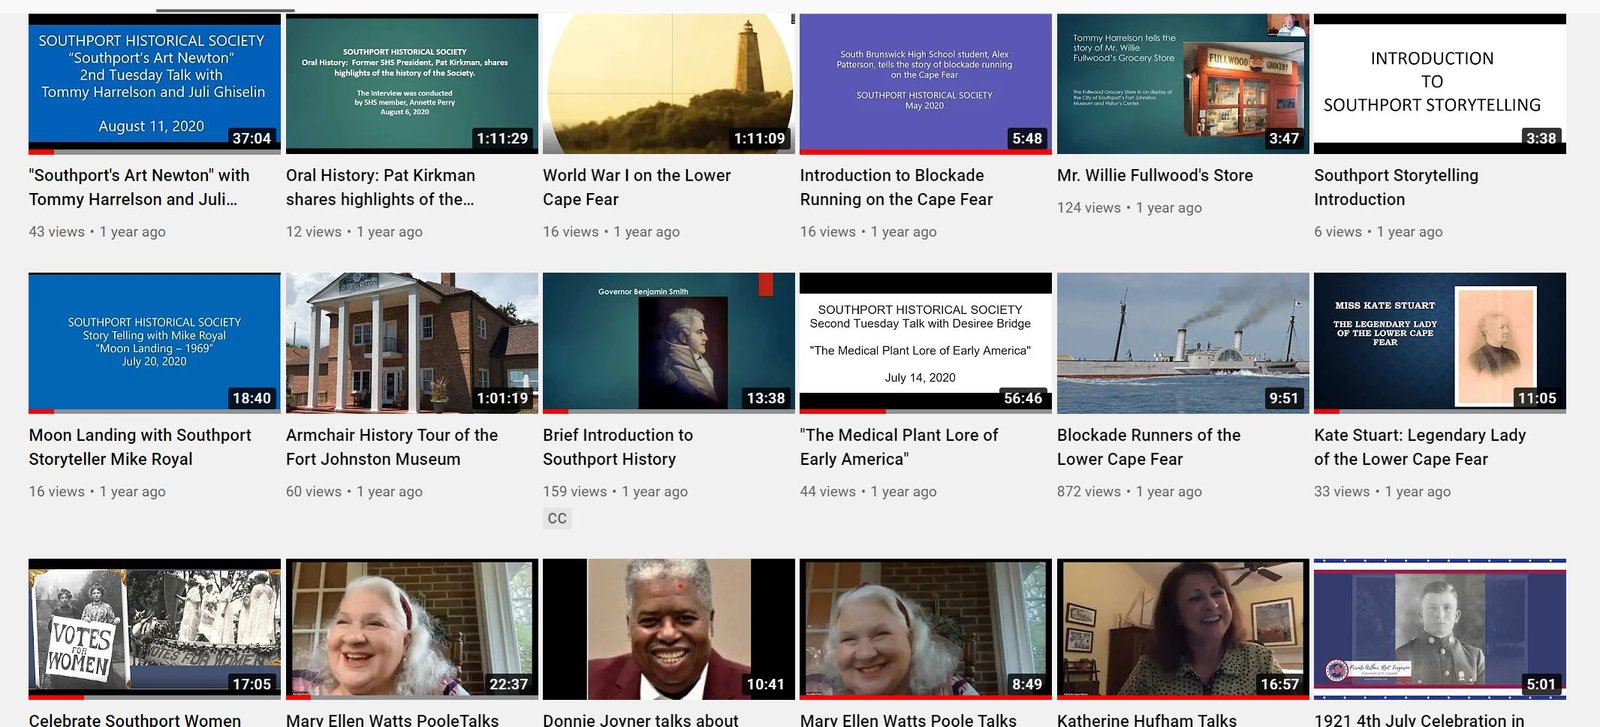Click "The Medical Plant Lore" video title
The image size is (1600, 727).
898,447
